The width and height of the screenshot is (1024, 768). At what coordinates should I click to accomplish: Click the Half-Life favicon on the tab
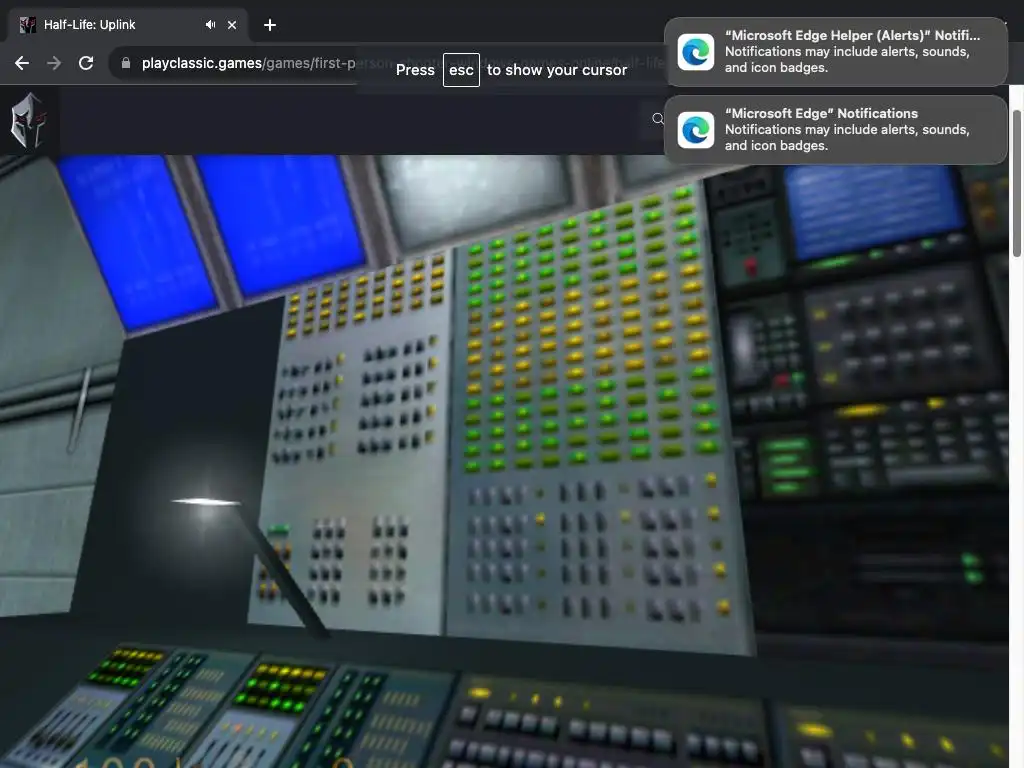click(27, 25)
